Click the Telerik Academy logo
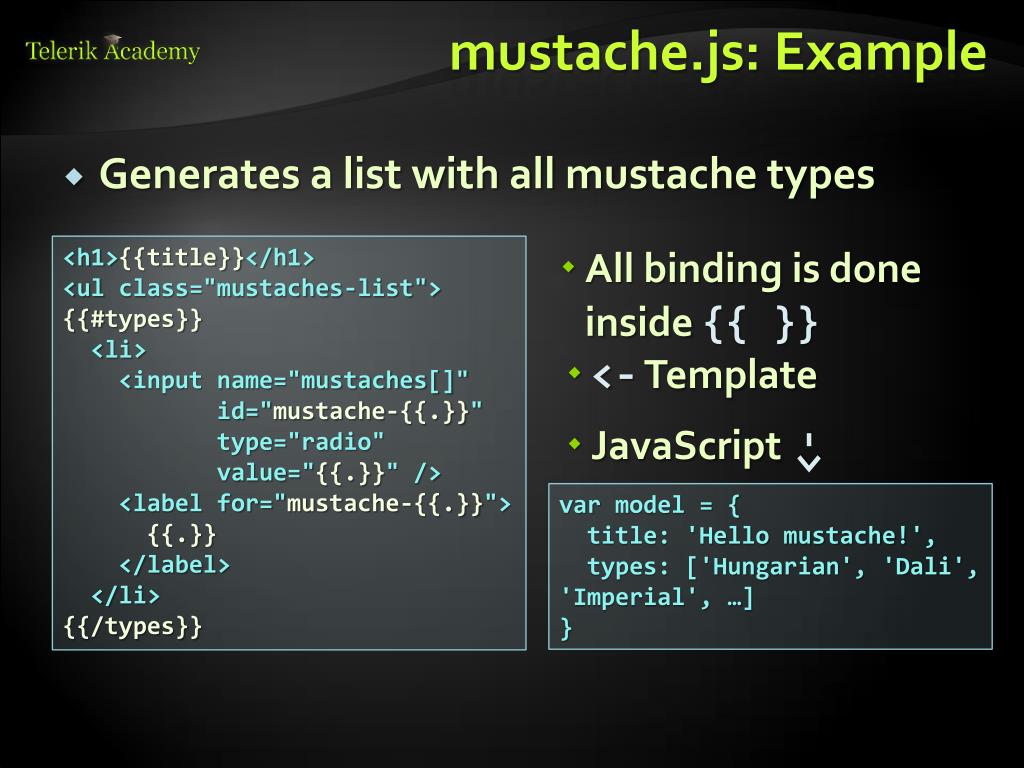This screenshot has width=1024, height=768. (x=112, y=50)
